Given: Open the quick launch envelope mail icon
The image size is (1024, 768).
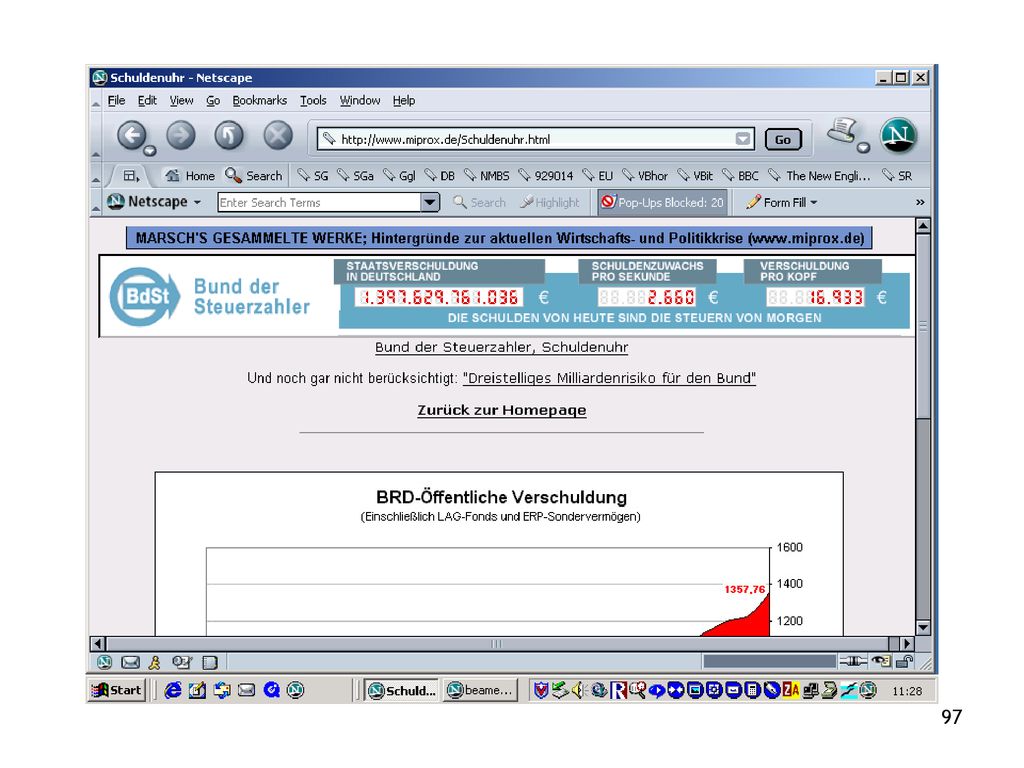Looking at the screenshot, I should click(246, 690).
